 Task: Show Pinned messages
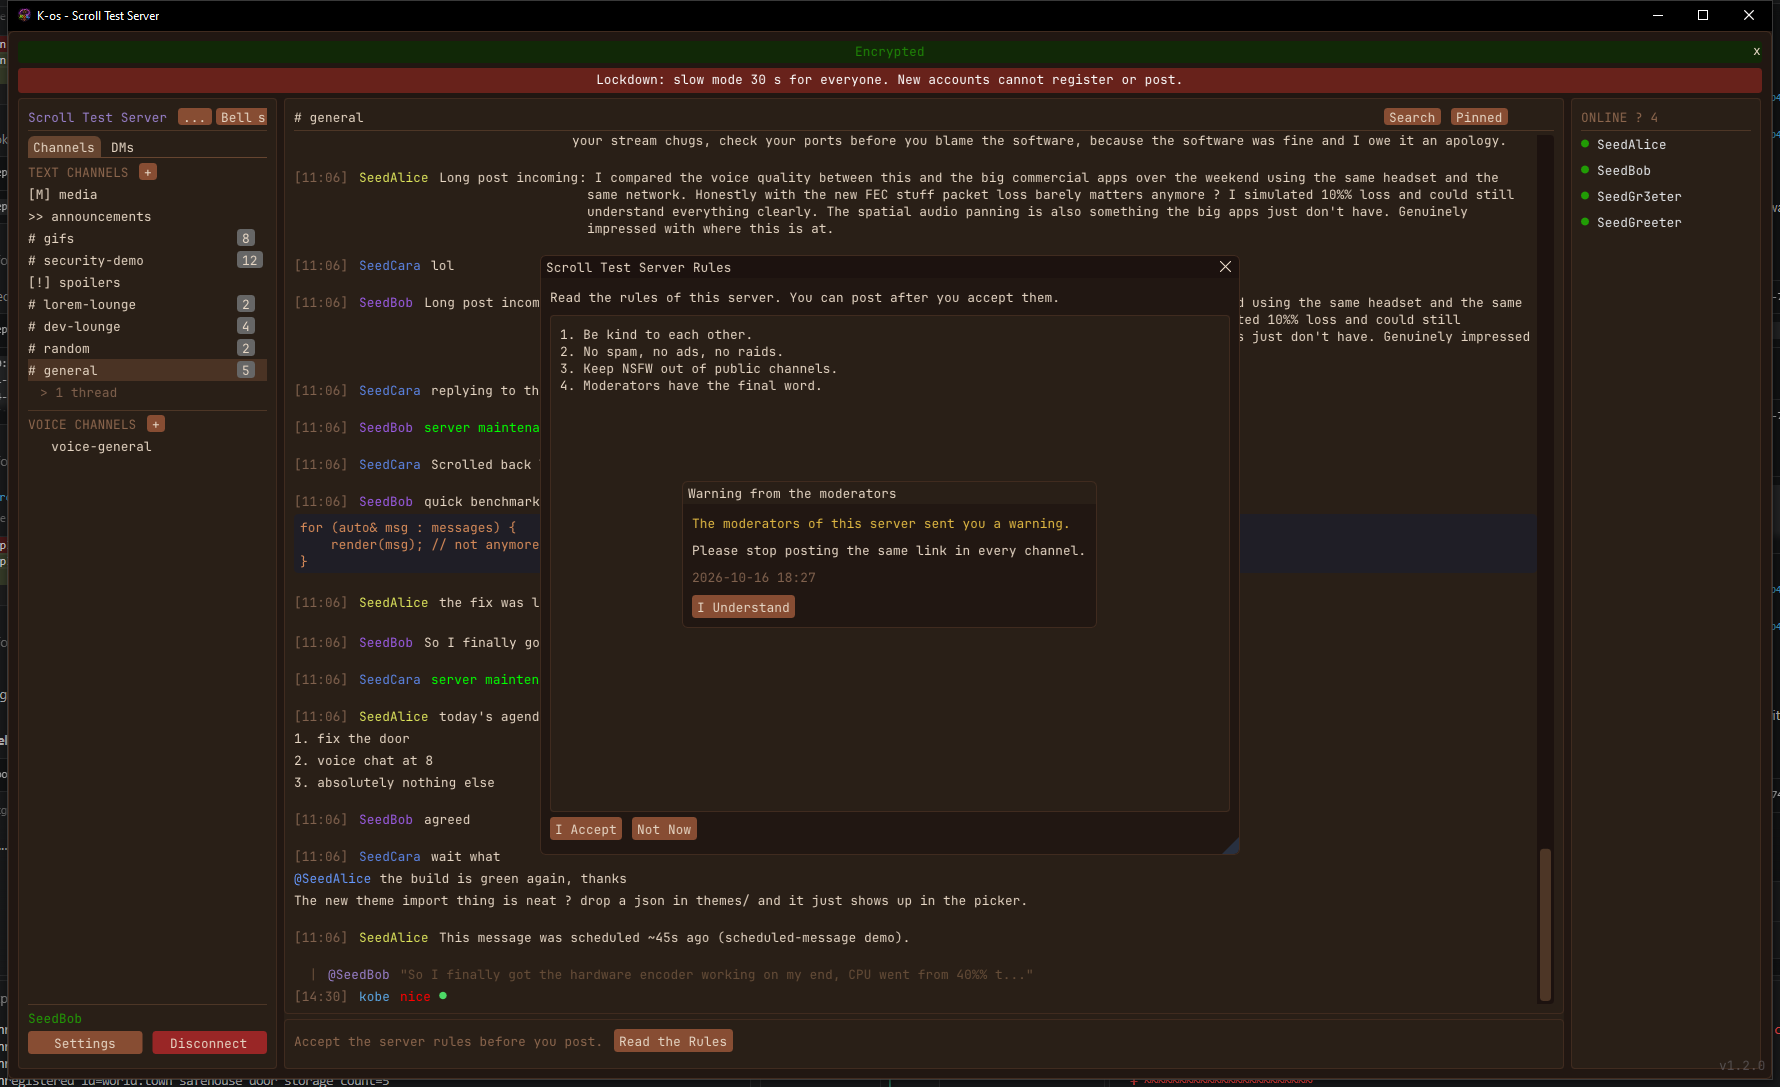point(1479,117)
